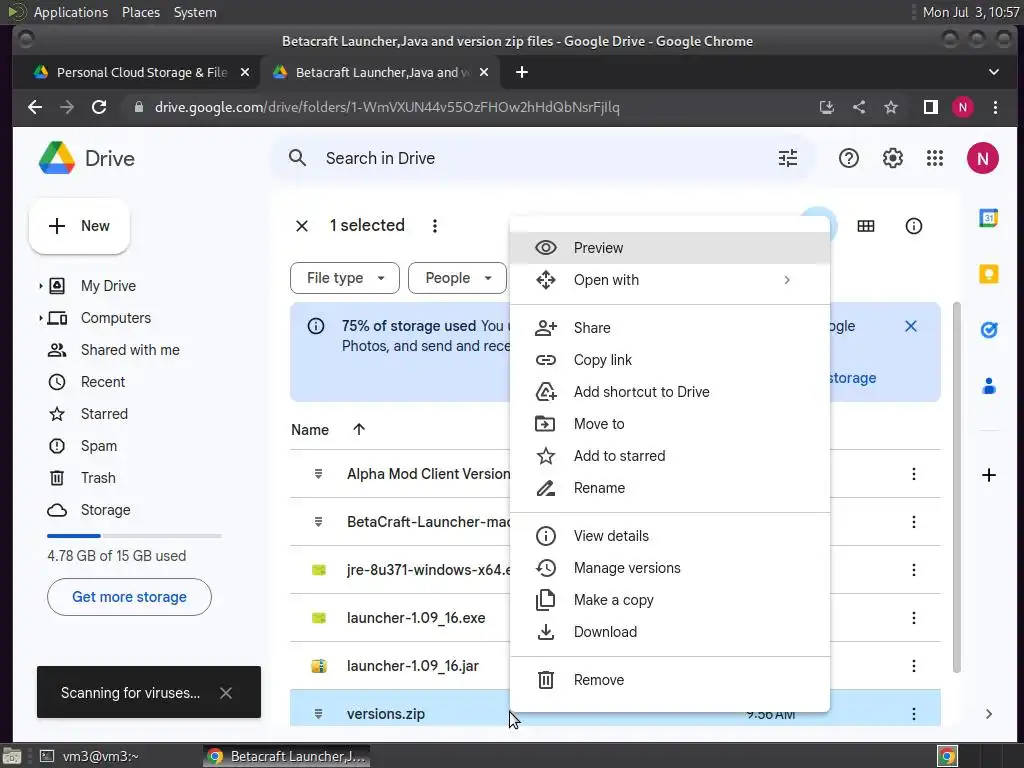Open Chrome tab search chevron
The image size is (1024, 768).
point(993,72)
